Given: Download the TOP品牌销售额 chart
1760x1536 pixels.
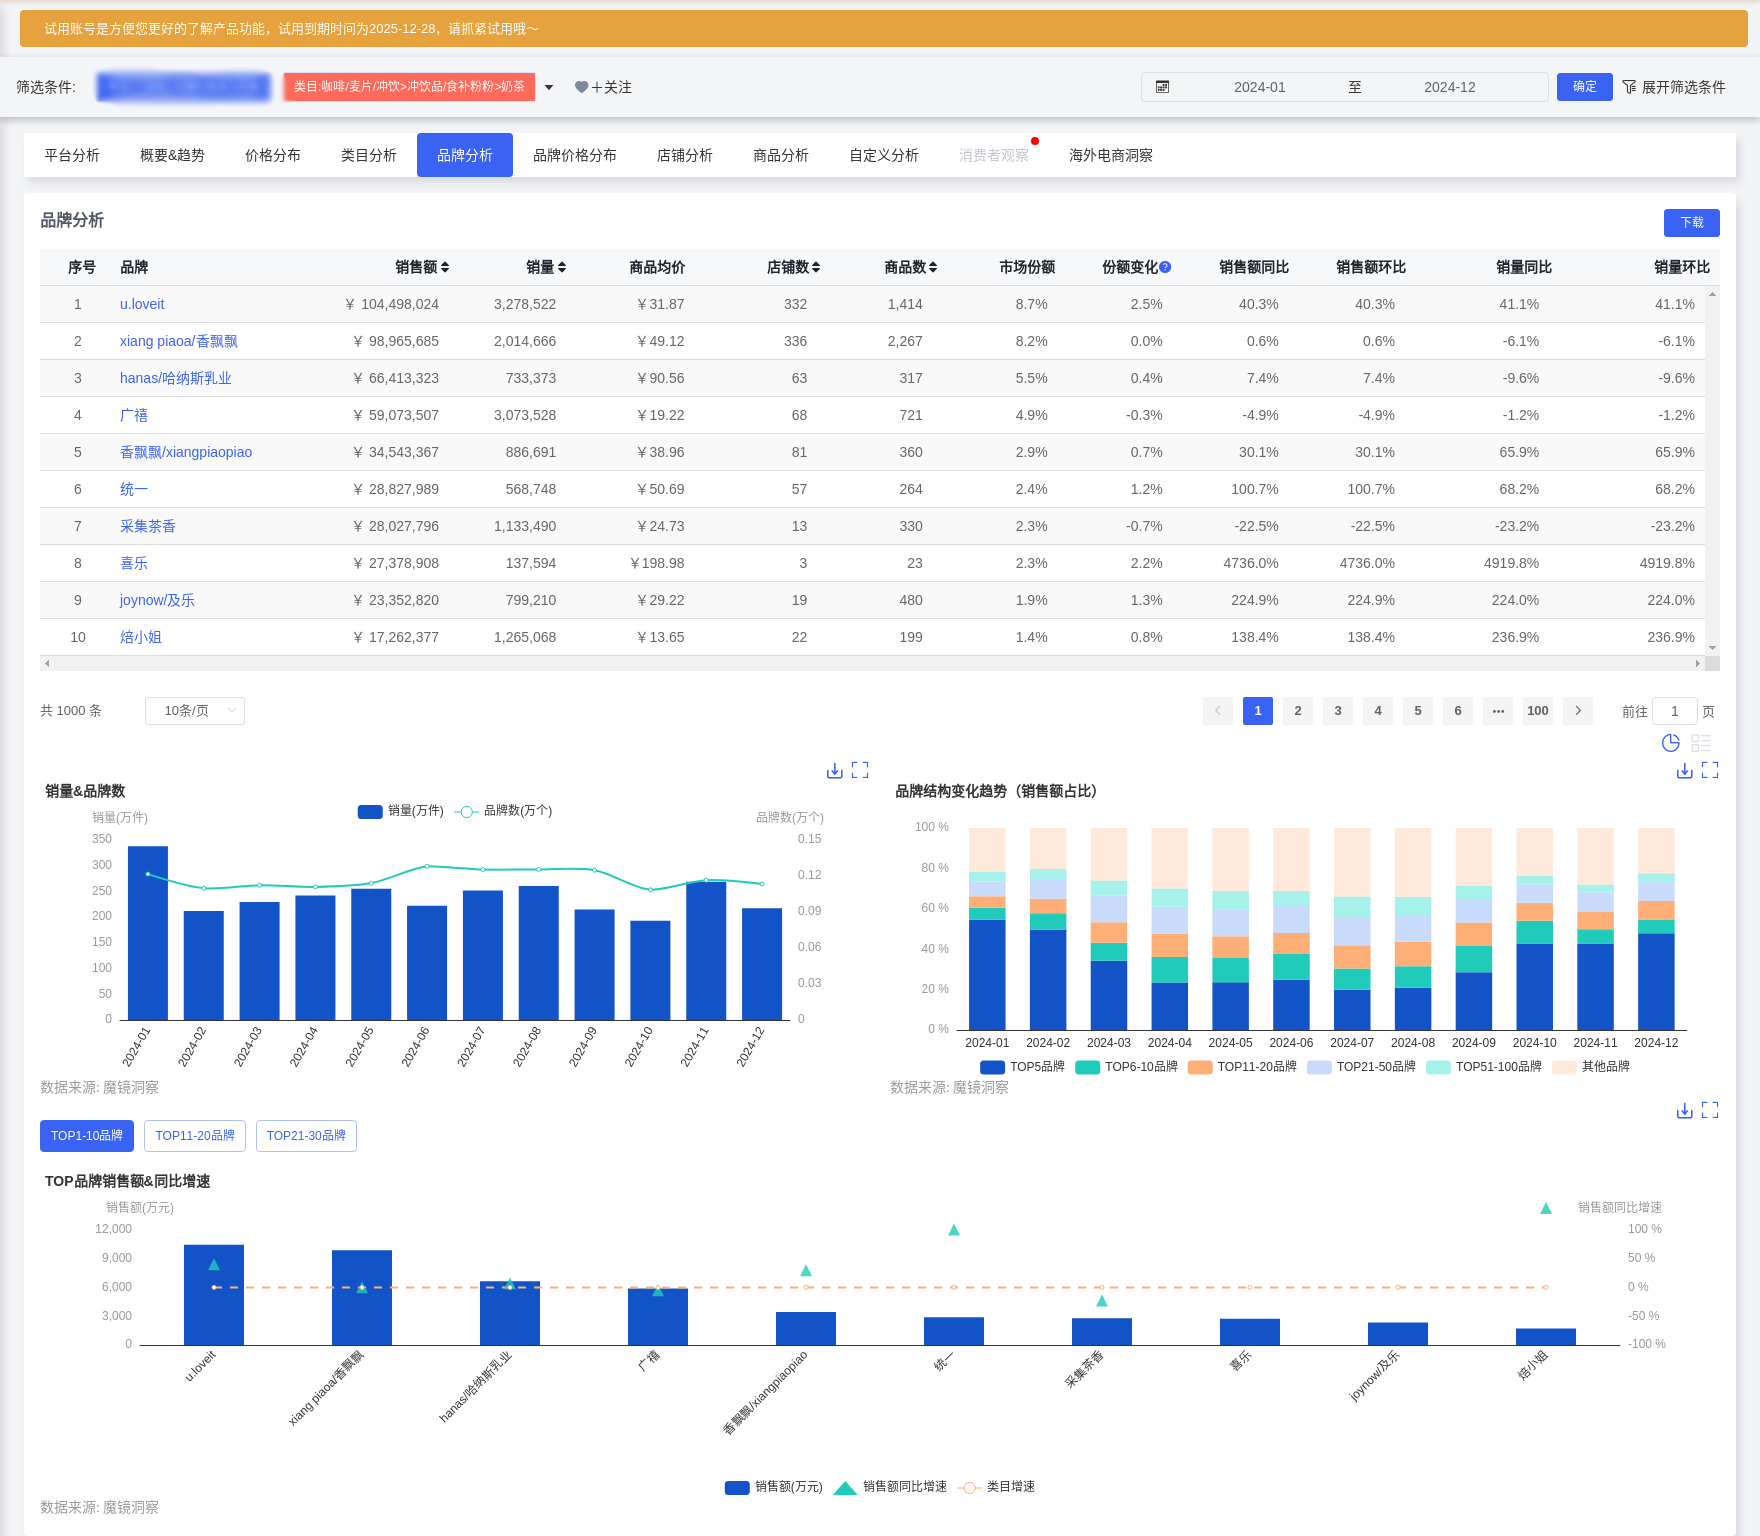Looking at the screenshot, I should [1685, 1110].
